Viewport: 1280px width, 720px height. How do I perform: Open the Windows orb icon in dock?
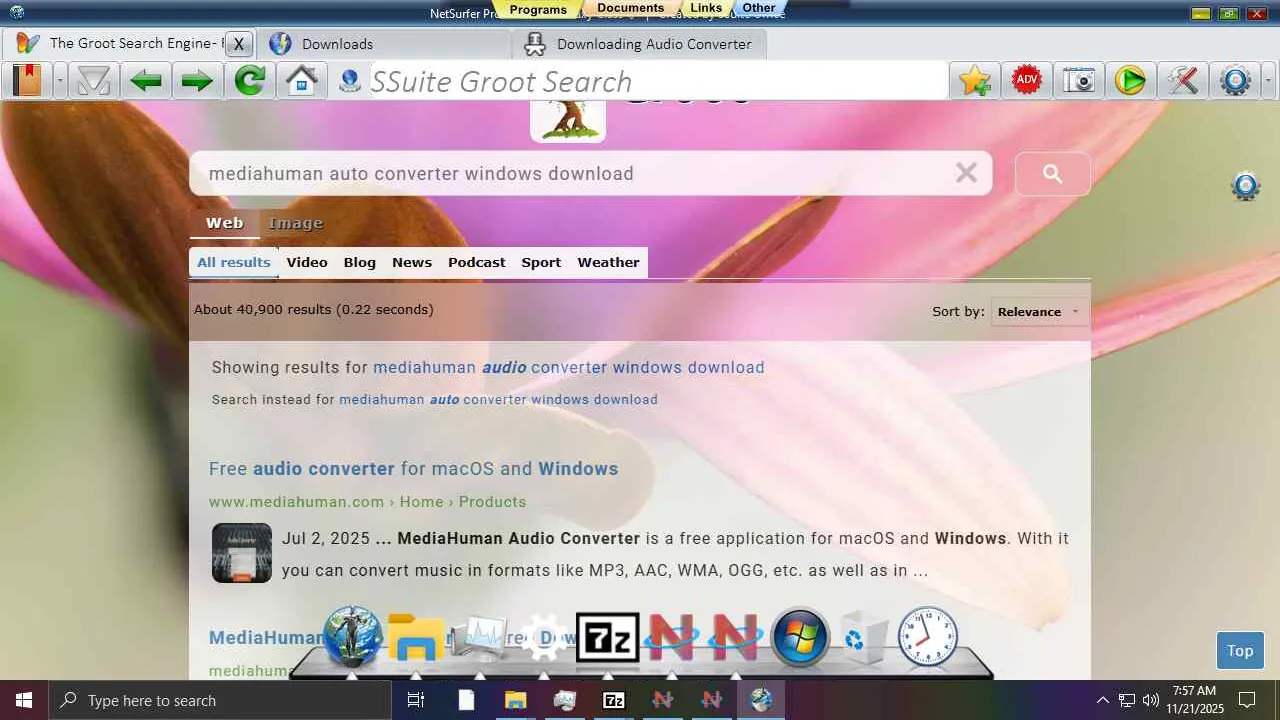pos(800,636)
